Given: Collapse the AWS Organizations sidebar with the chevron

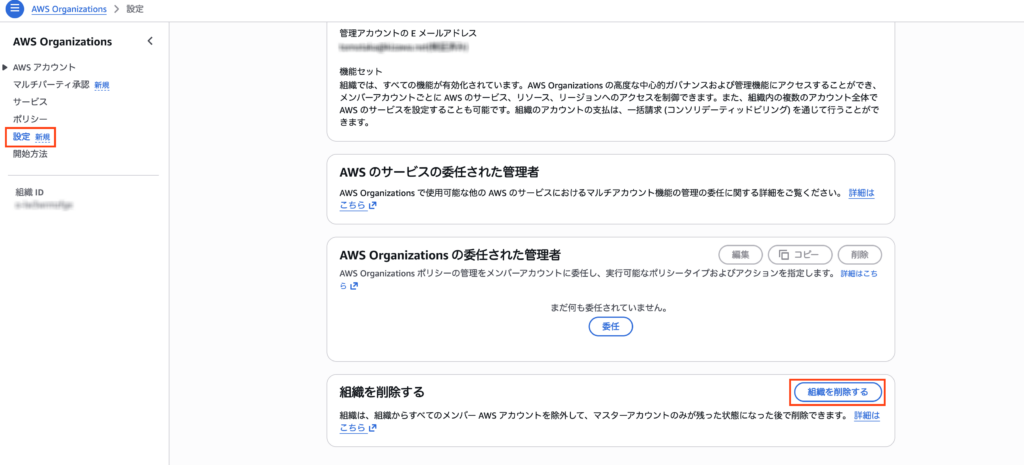Looking at the screenshot, I should [150, 41].
